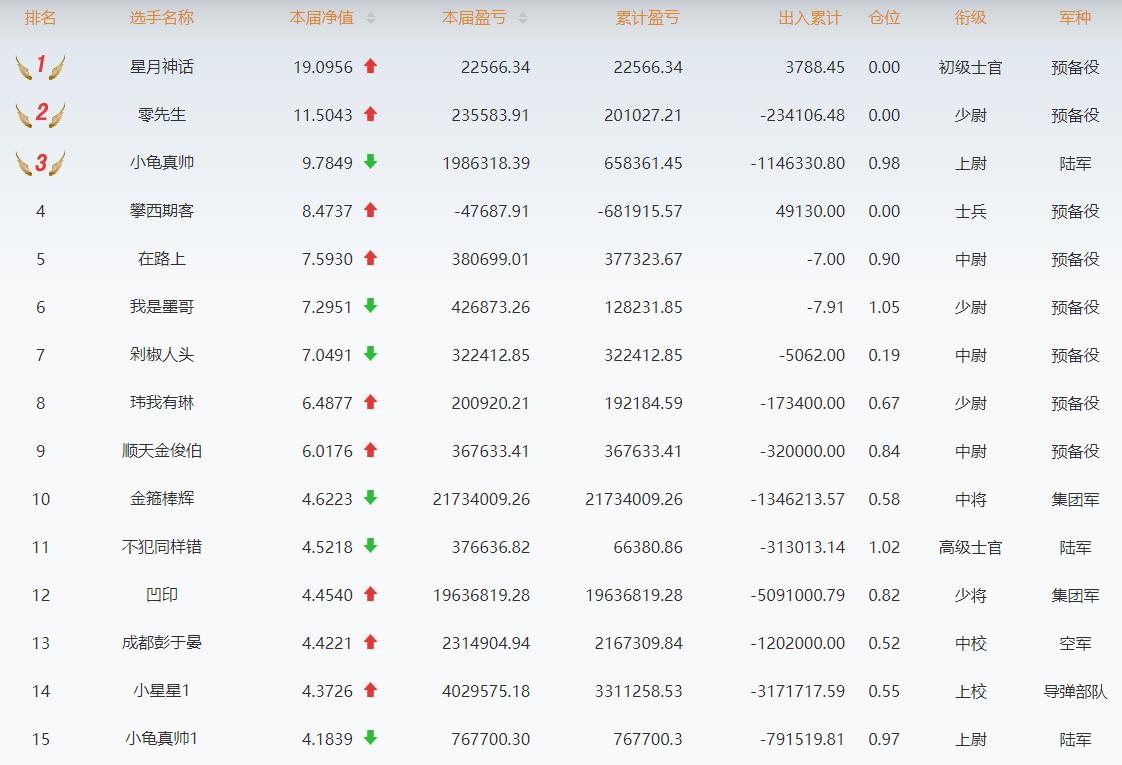Sort by 本届盈亏 using sort arrows
Image resolution: width=1122 pixels, height=765 pixels.
[523, 18]
